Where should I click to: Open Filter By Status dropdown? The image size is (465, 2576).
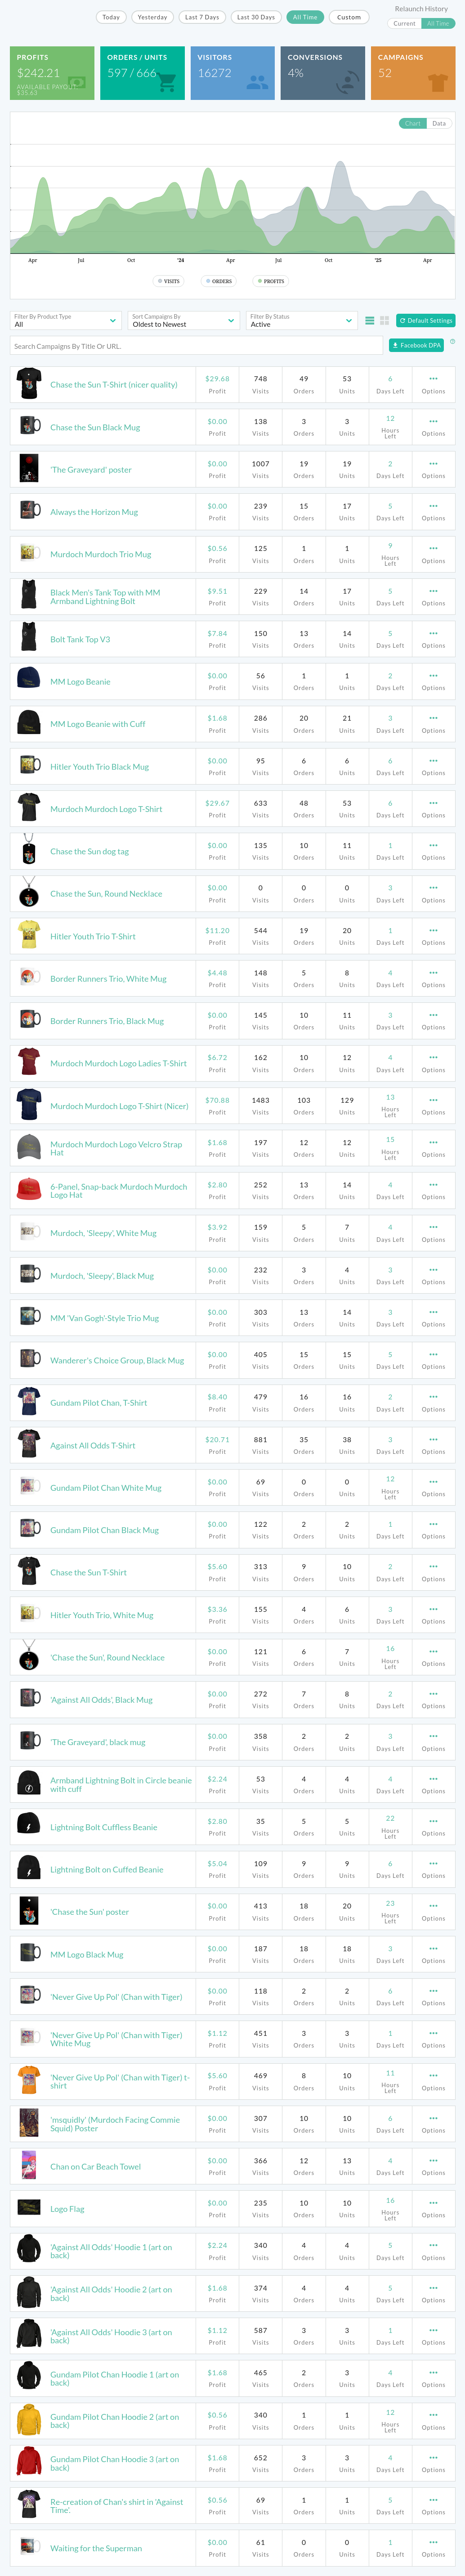coord(302,320)
